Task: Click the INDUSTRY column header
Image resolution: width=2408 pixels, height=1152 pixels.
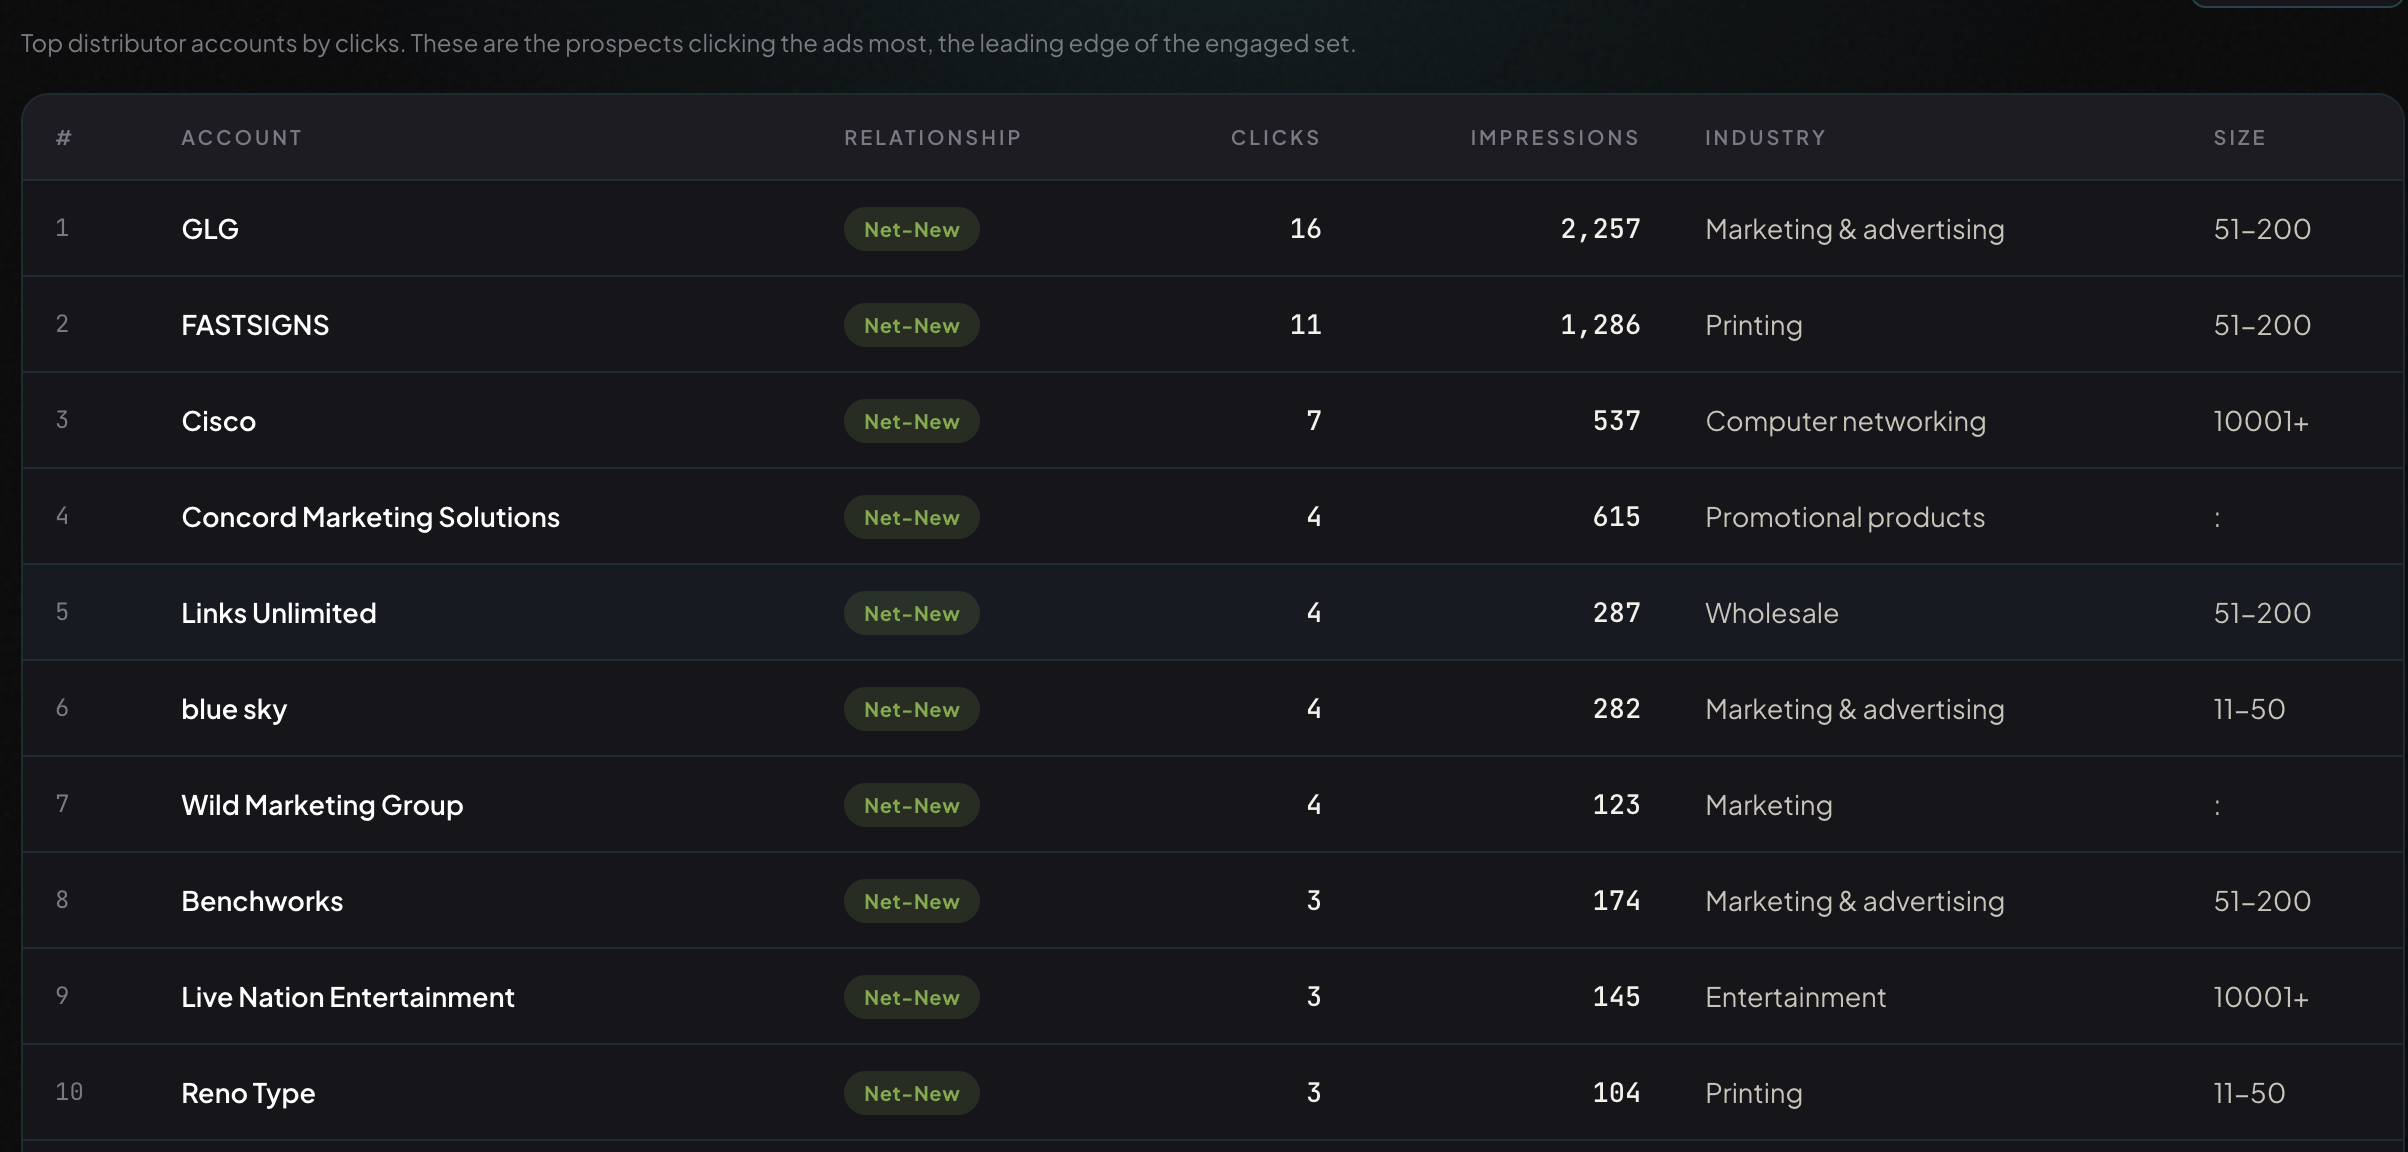Action: pyautogui.click(x=1765, y=138)
